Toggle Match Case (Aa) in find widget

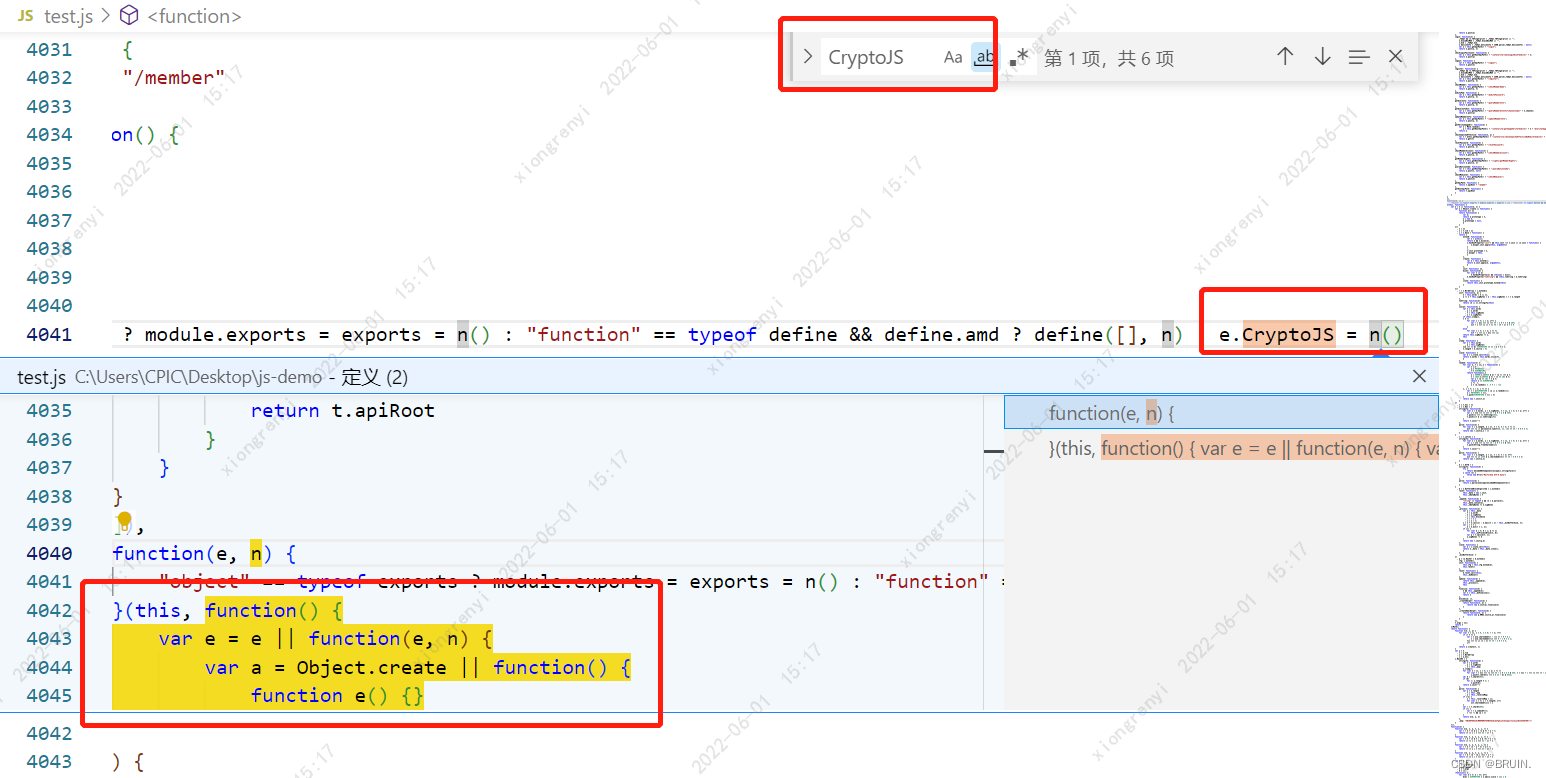pyautogui.click(x=953, y=57)
